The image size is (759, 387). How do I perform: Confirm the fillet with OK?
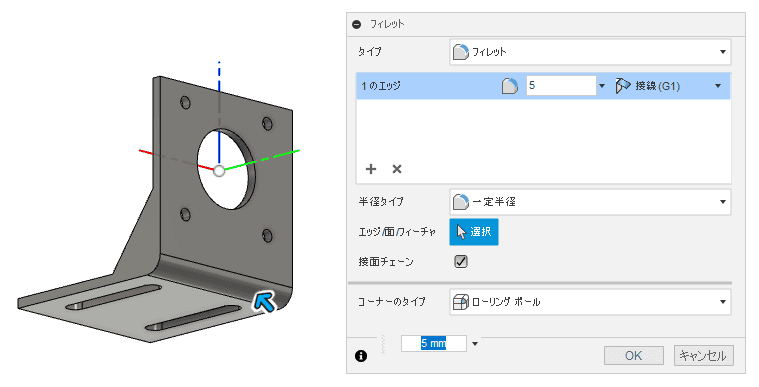pyautogui.click(x=634, y=356)
